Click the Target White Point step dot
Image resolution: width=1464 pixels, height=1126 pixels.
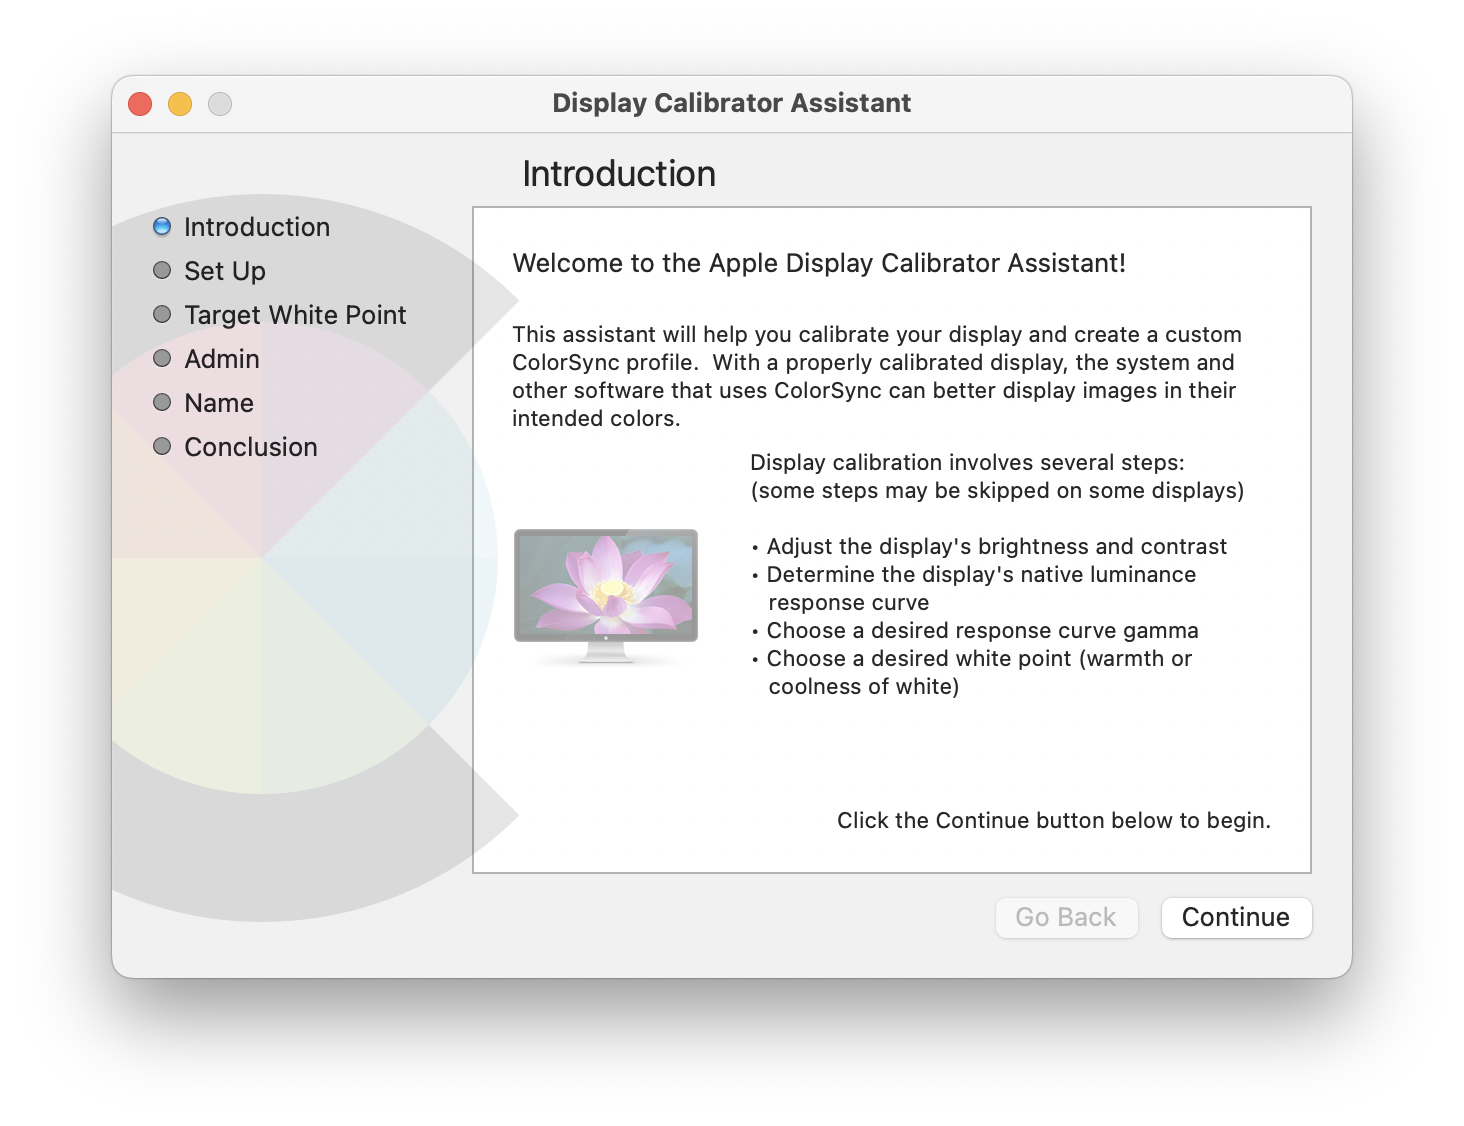click(x=161, y=314)
